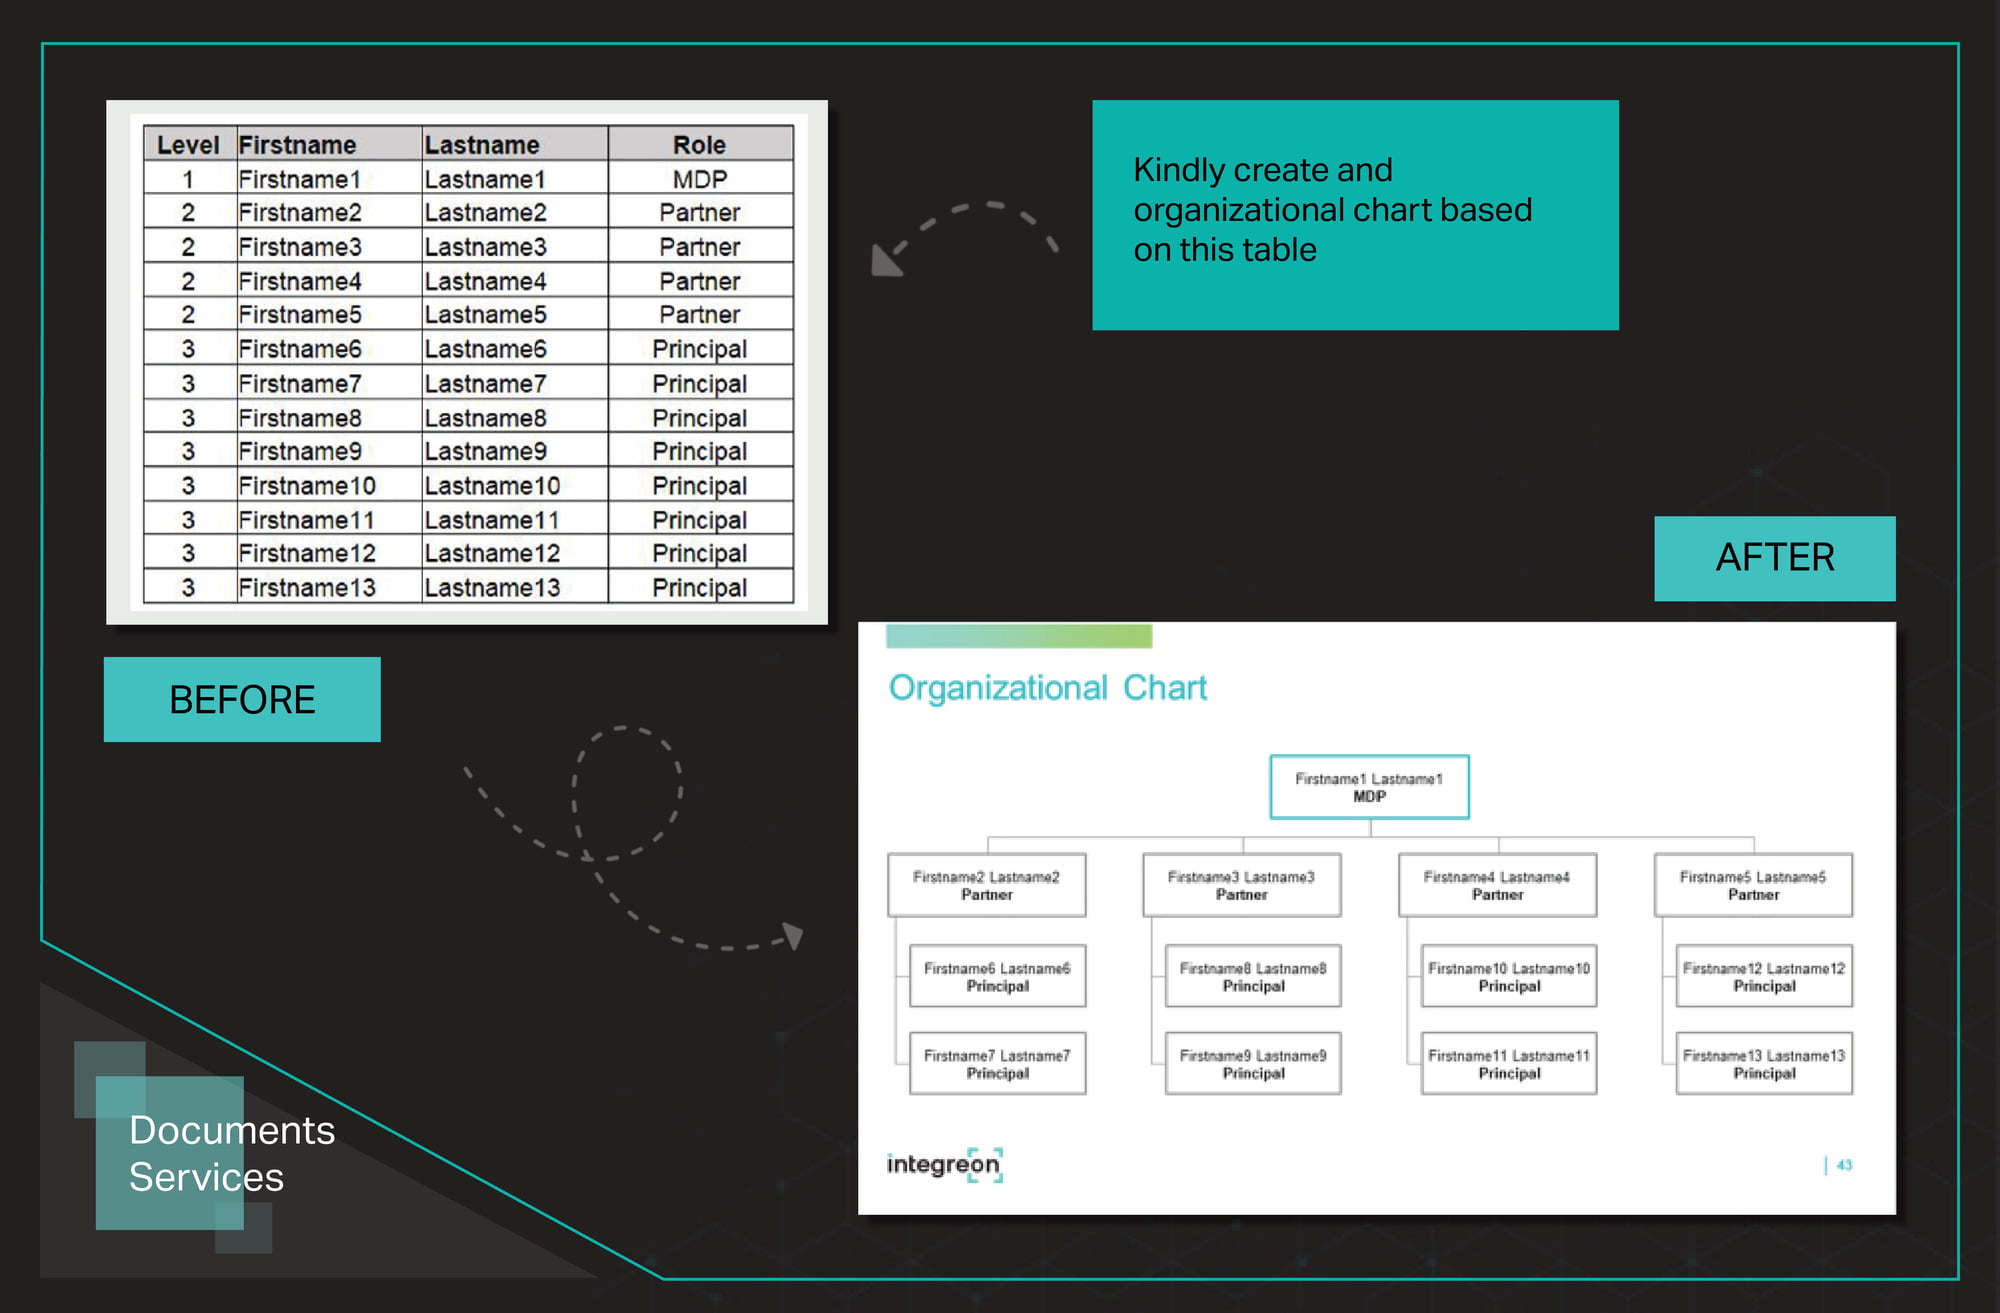Click the Firstname7 table cell
The image size is (2000, 1313).
pyautogui.click(x=329, y=383)
